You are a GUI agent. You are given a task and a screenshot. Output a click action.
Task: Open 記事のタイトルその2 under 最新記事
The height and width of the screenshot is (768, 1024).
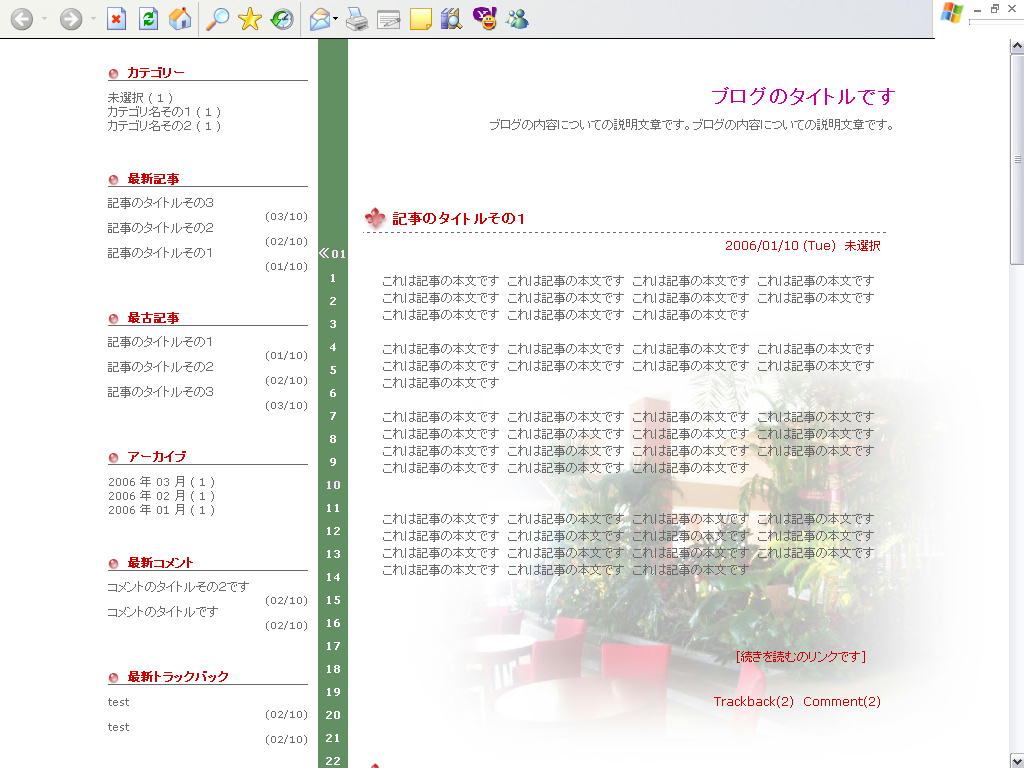(161, 227)
